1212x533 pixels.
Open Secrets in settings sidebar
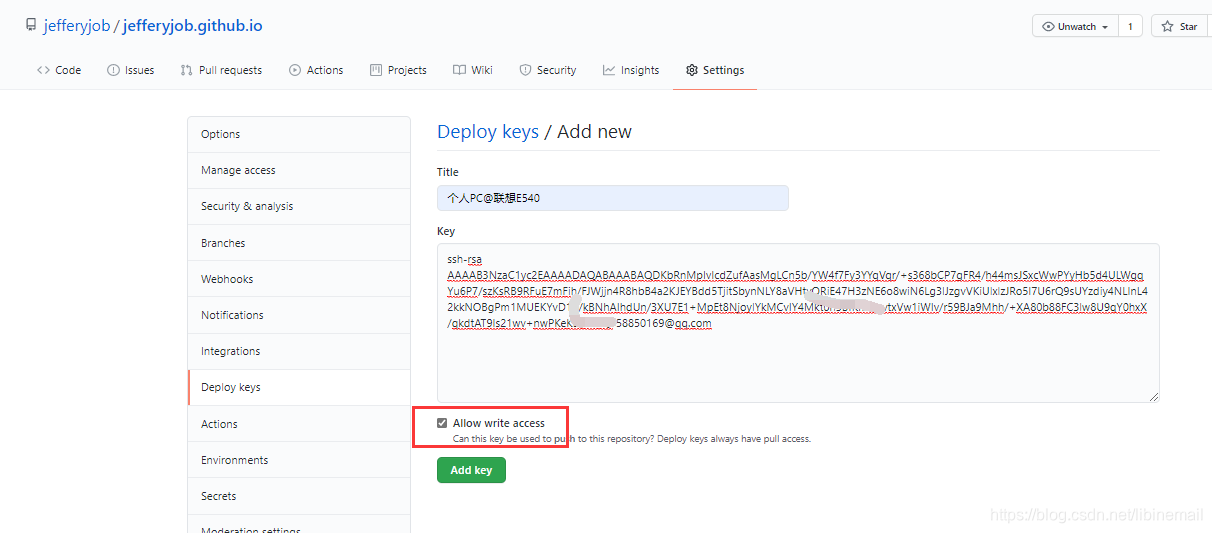coord(299,496)
